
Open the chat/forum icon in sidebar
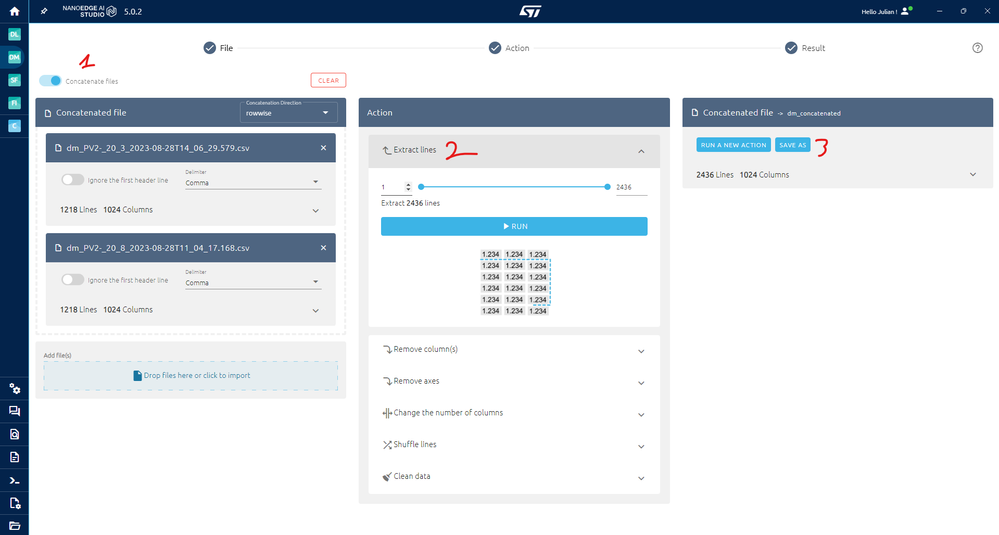14,411
